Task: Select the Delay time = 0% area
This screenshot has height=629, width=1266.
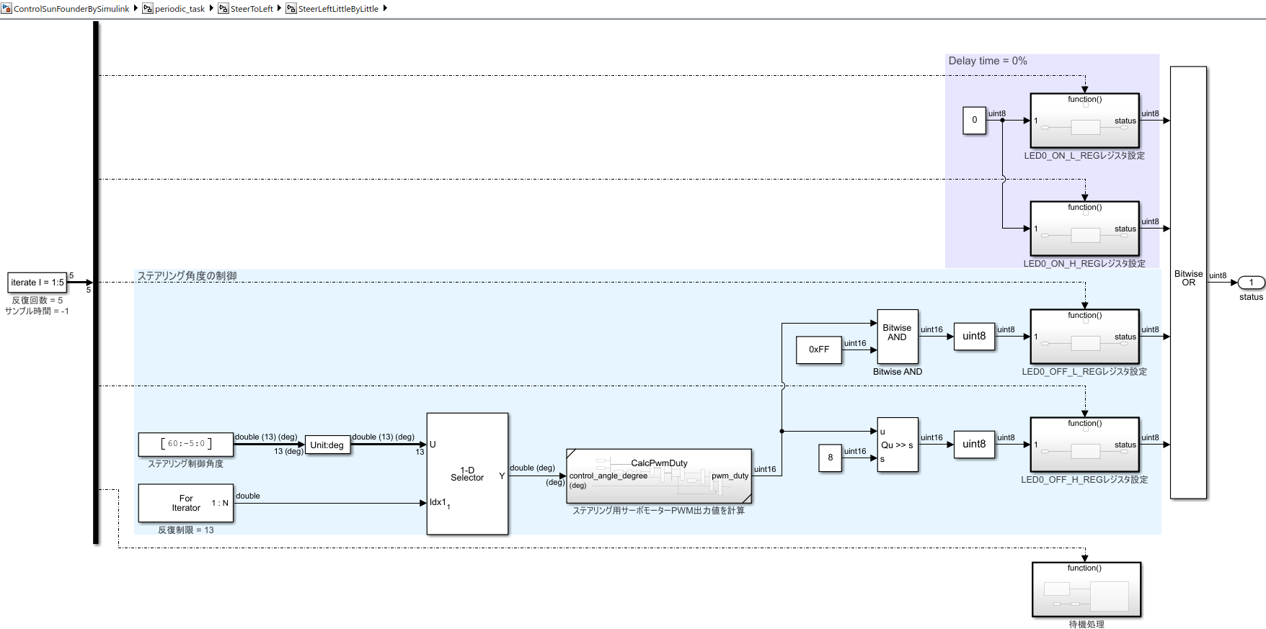Action: tap(1052, 160)
